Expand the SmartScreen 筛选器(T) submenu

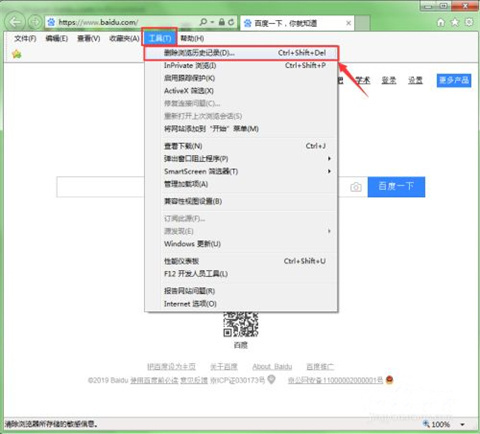[x=241, y=171]
